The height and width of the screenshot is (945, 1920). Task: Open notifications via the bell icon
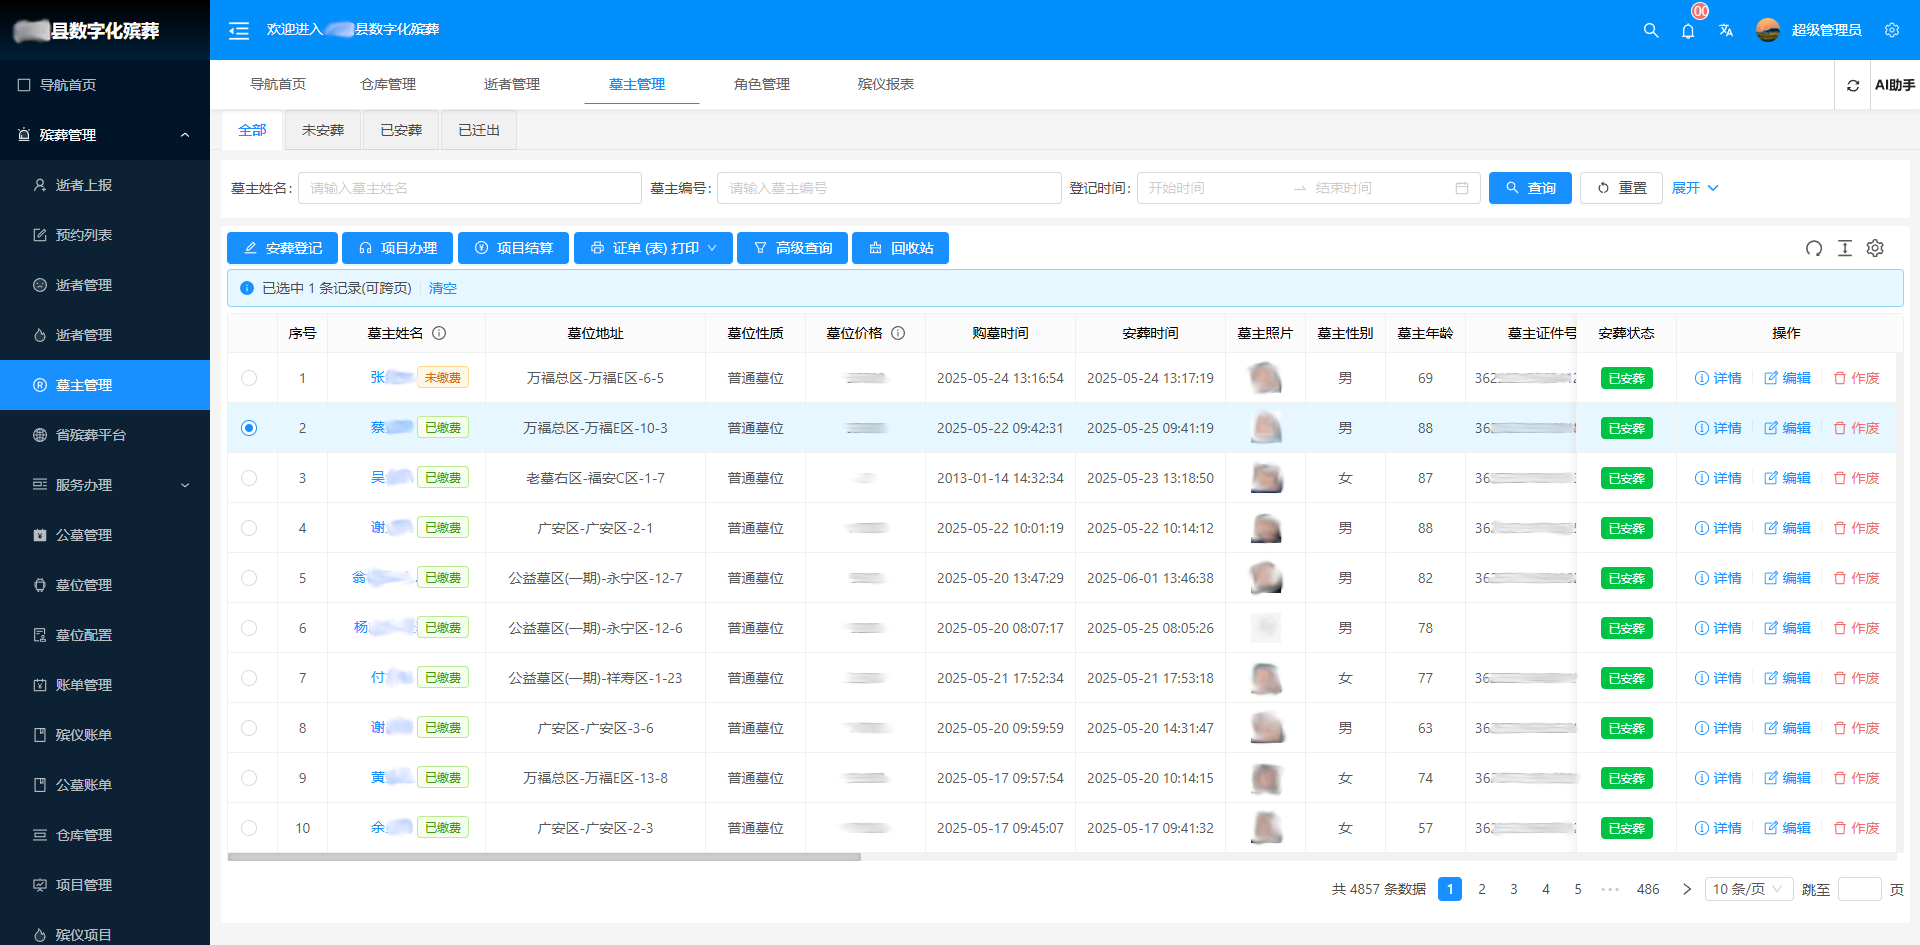[1688, 31]
